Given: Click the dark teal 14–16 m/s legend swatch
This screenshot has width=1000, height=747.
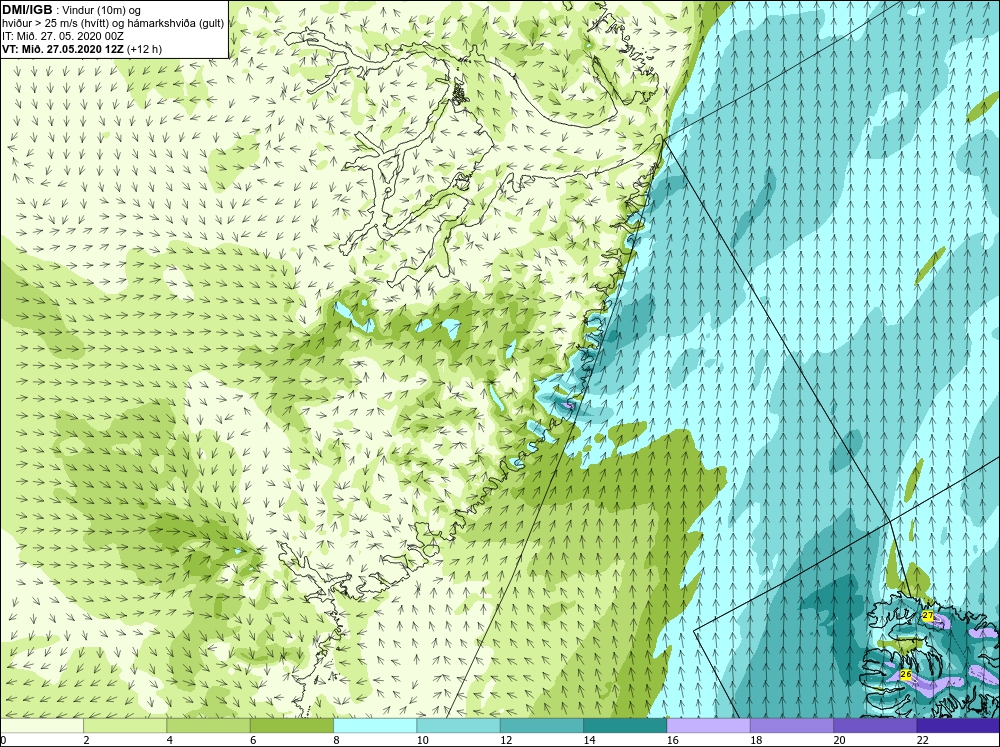Looking at the screenshot, I should click(625, 726).
